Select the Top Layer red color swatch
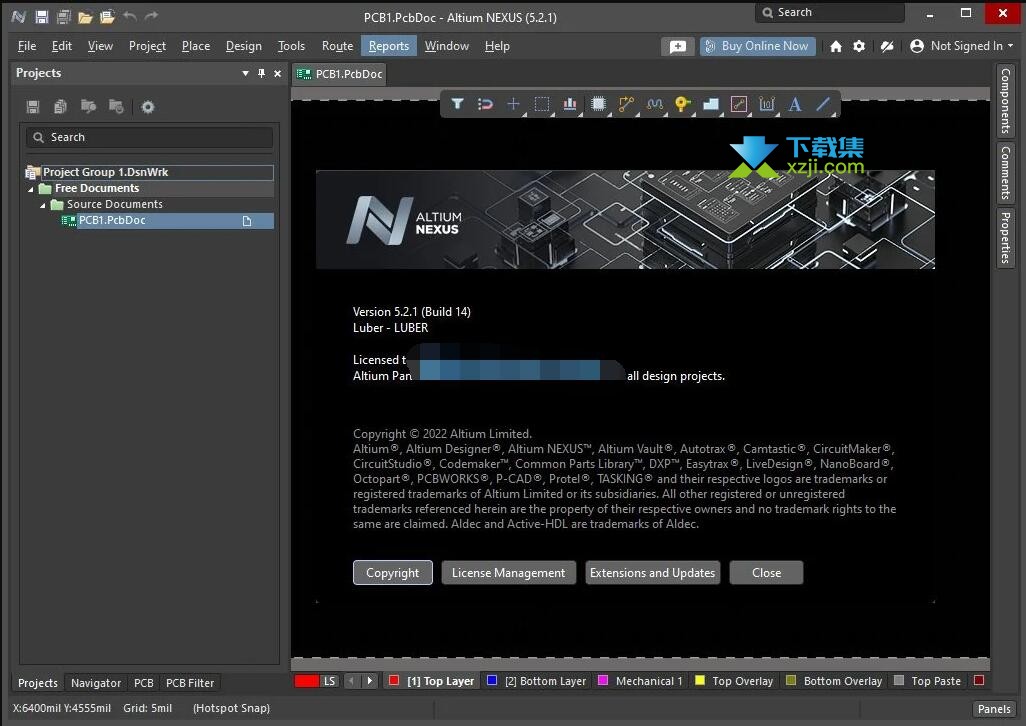 [394, 680]
